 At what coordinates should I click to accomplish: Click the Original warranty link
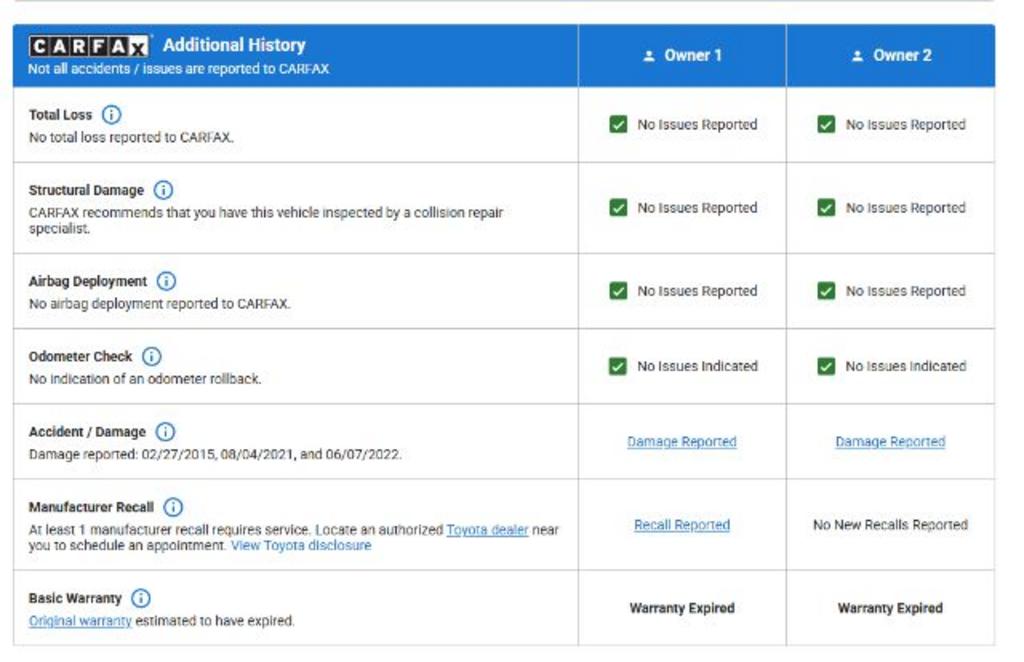pos(80,621)
